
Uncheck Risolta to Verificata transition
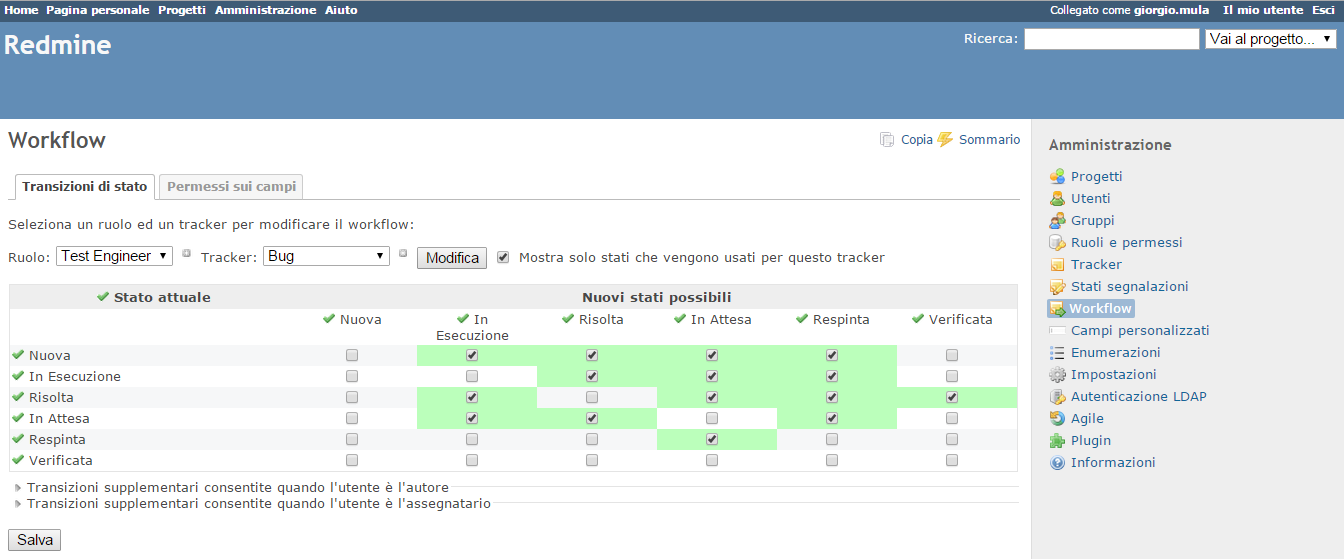952,397
